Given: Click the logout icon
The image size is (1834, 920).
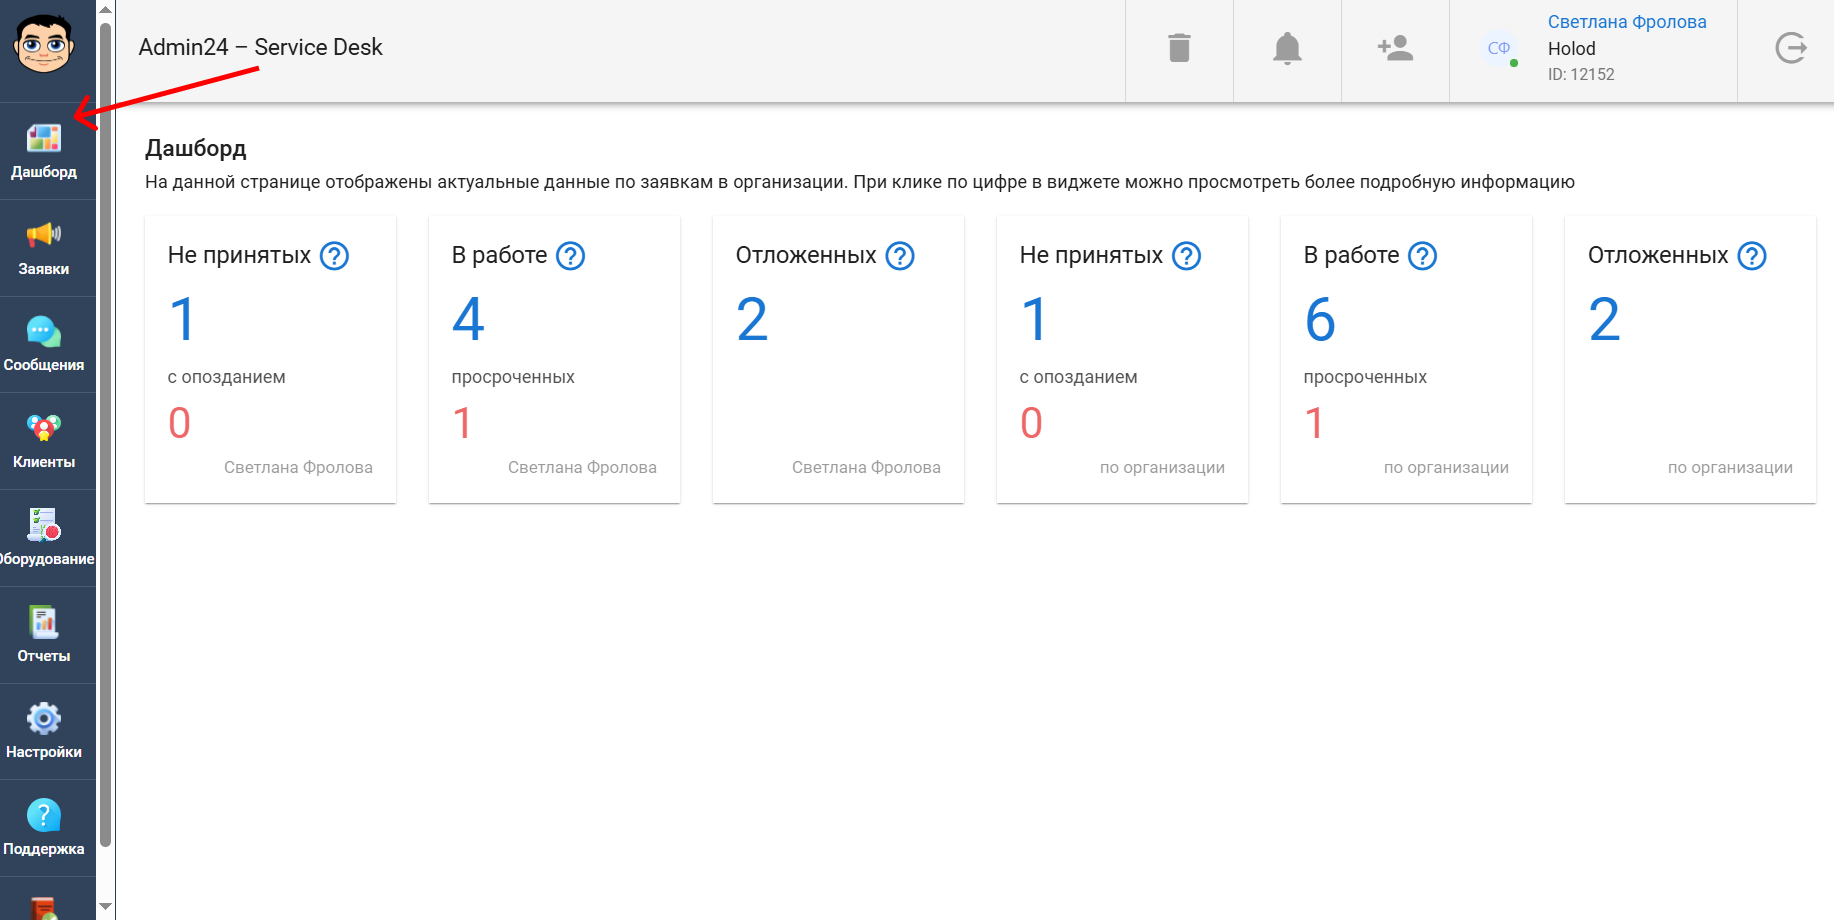Looking at the screenshot, I should click(x=1790, y=48).
